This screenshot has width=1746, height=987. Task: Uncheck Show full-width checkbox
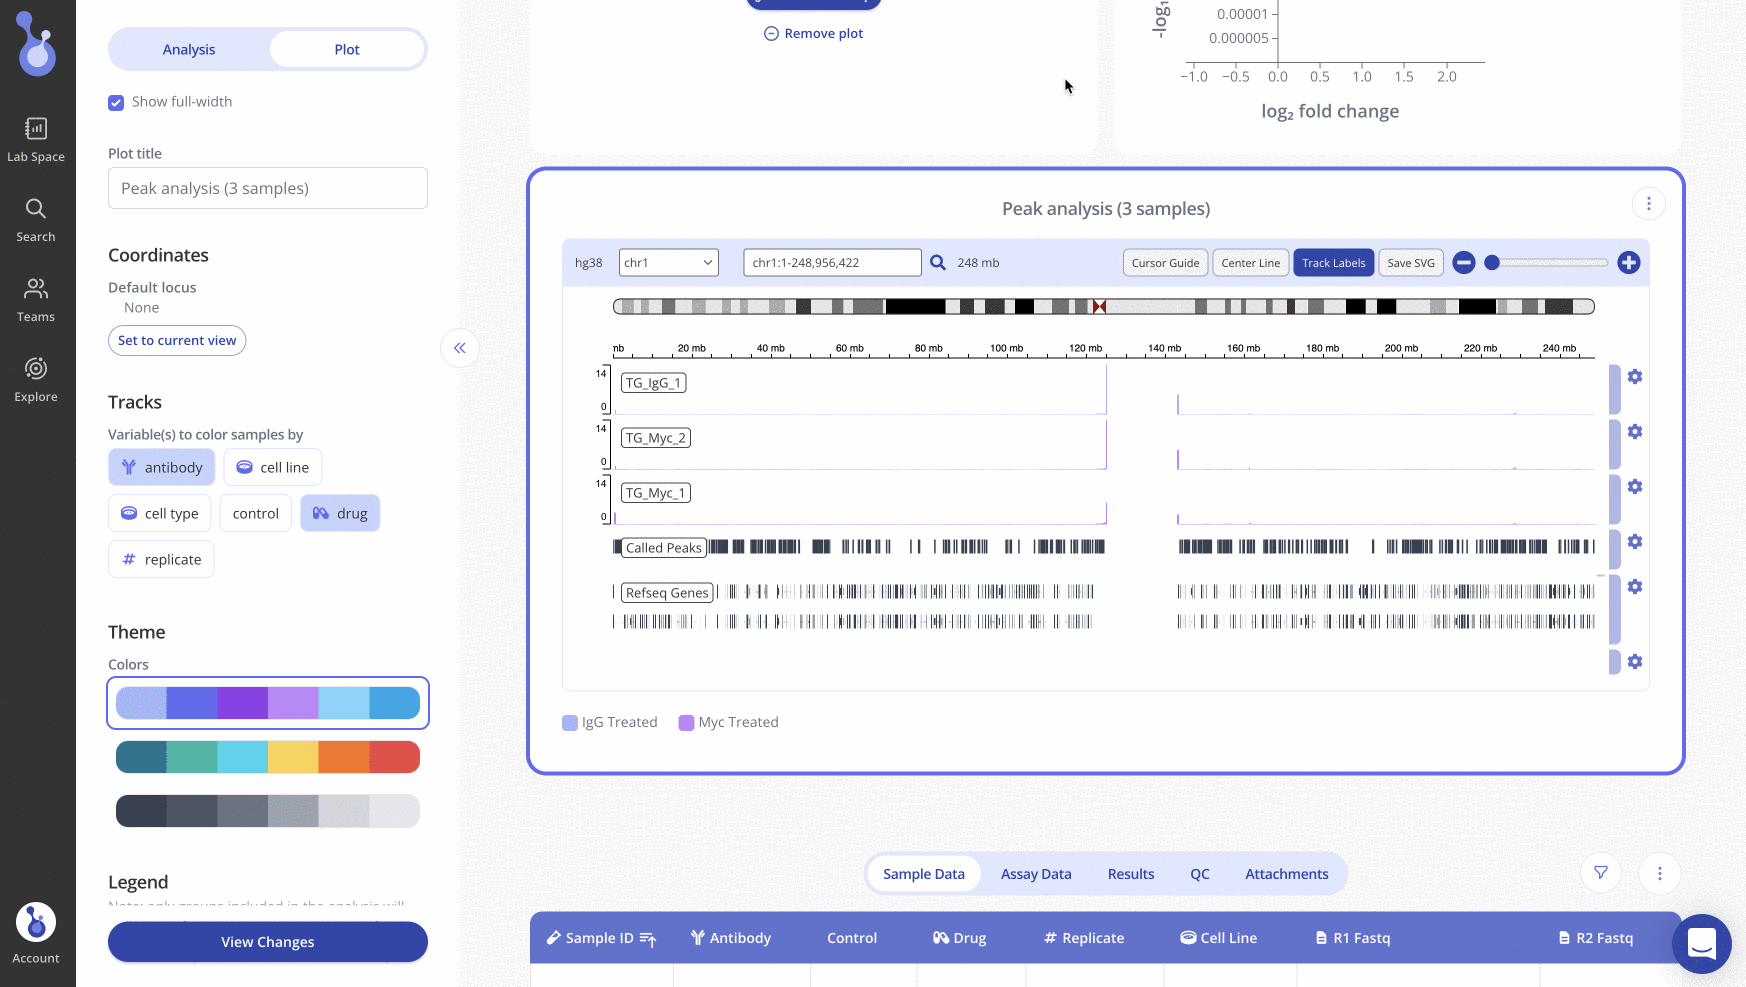[116, 103]
